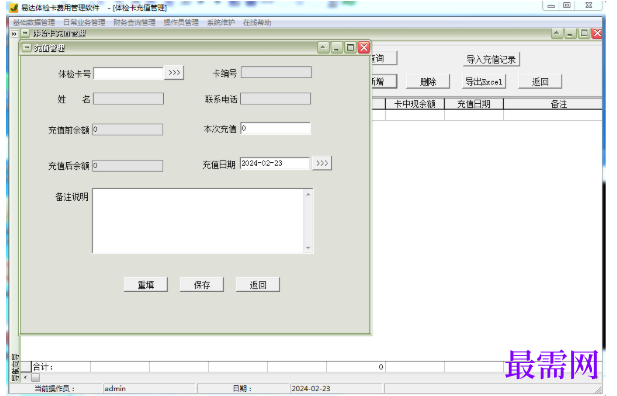Roll up the 充值管理 dialog with the arrow icon

[x=323, y=48]
